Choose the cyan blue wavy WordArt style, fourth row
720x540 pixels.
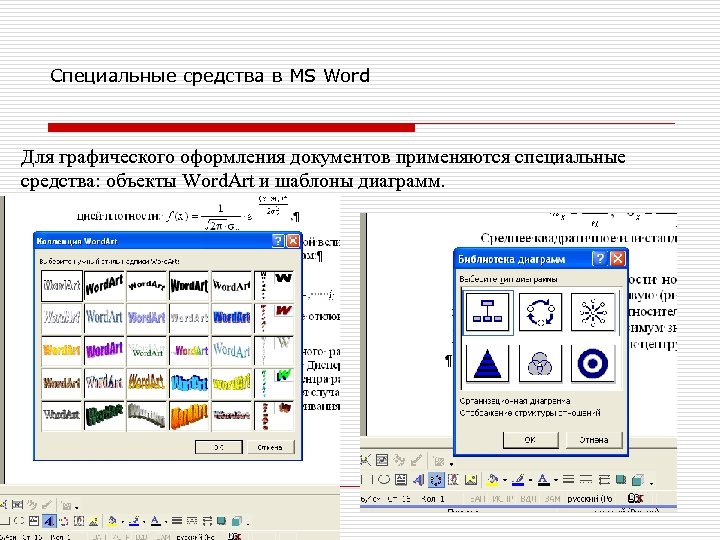[189, 383]
